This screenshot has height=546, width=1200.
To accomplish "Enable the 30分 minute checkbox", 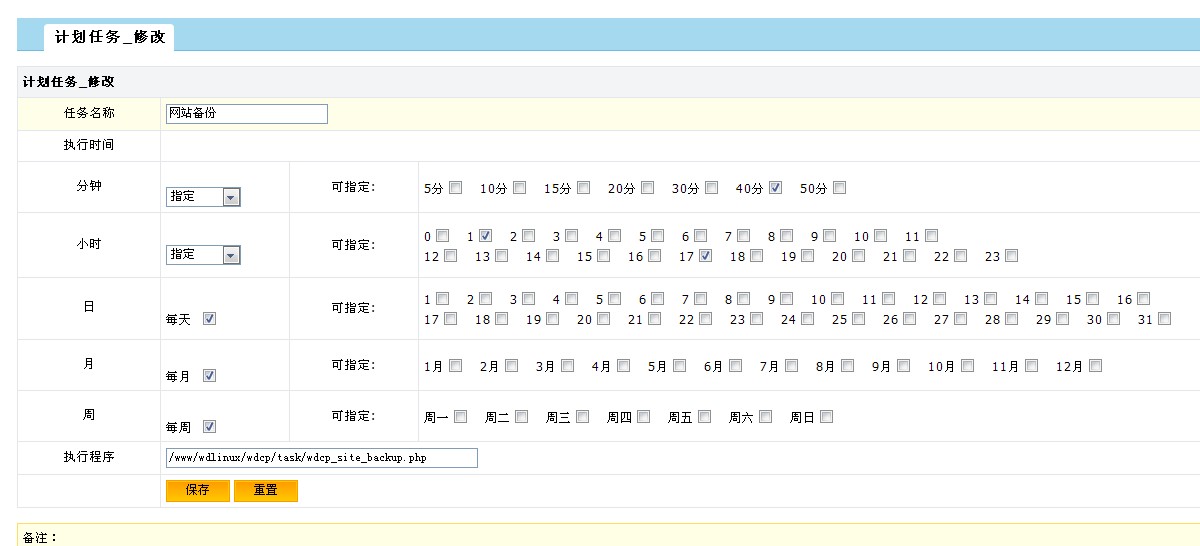I will click(x=711, y=187).
